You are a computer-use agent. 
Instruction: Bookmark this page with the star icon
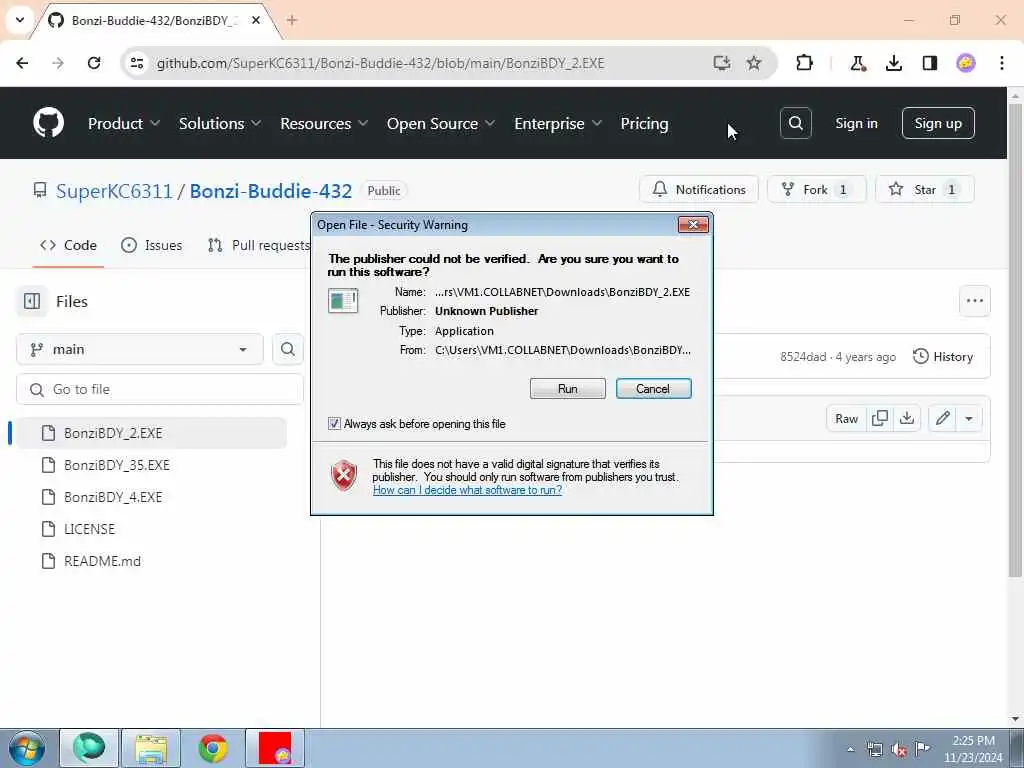pos(754,63)
